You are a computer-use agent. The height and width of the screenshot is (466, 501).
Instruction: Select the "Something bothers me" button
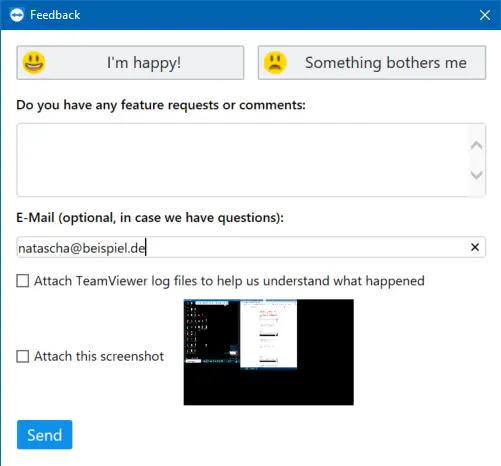point(372,63)
